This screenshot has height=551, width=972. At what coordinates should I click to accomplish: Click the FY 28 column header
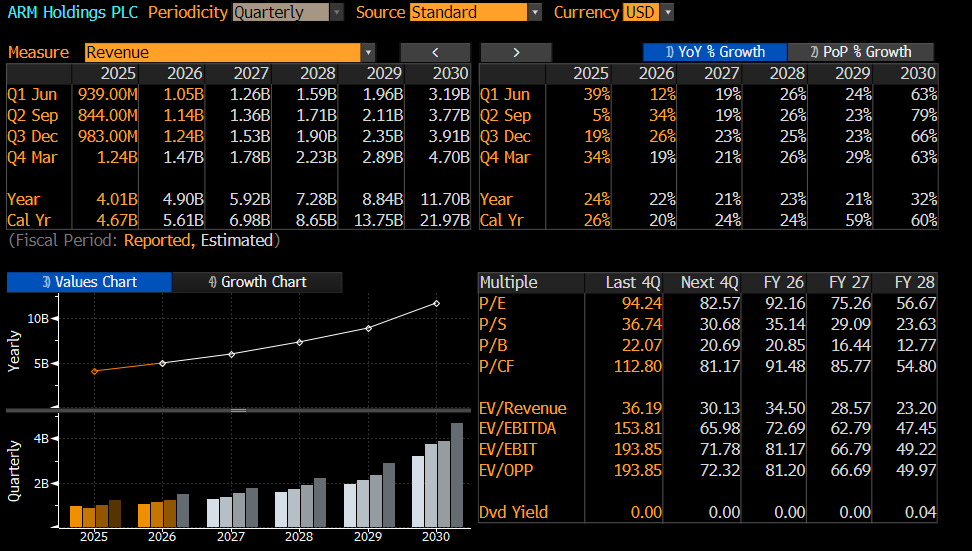pyautogui.click(x=915, y=282)
